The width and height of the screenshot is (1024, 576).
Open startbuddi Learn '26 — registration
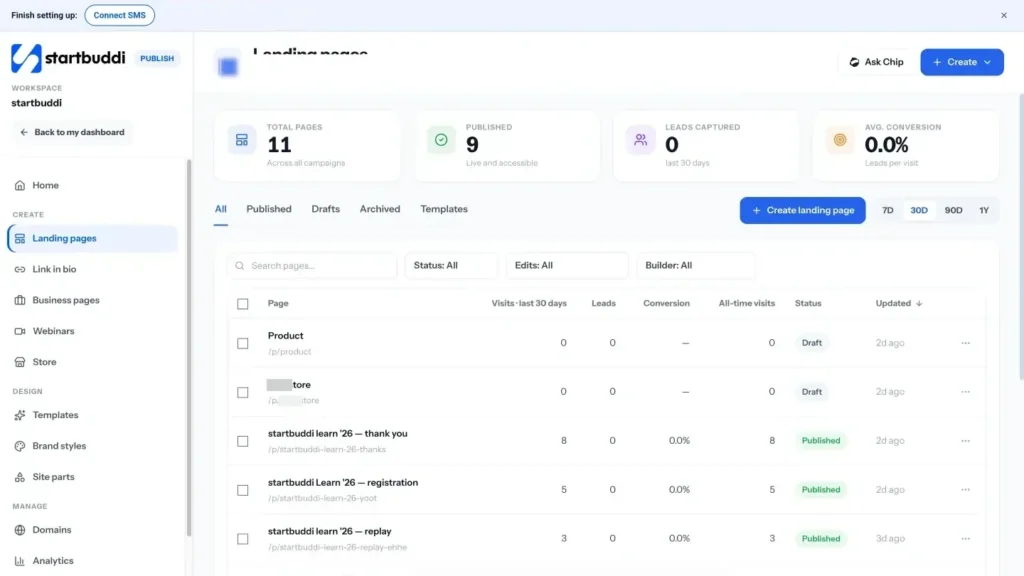click(343, 483)
